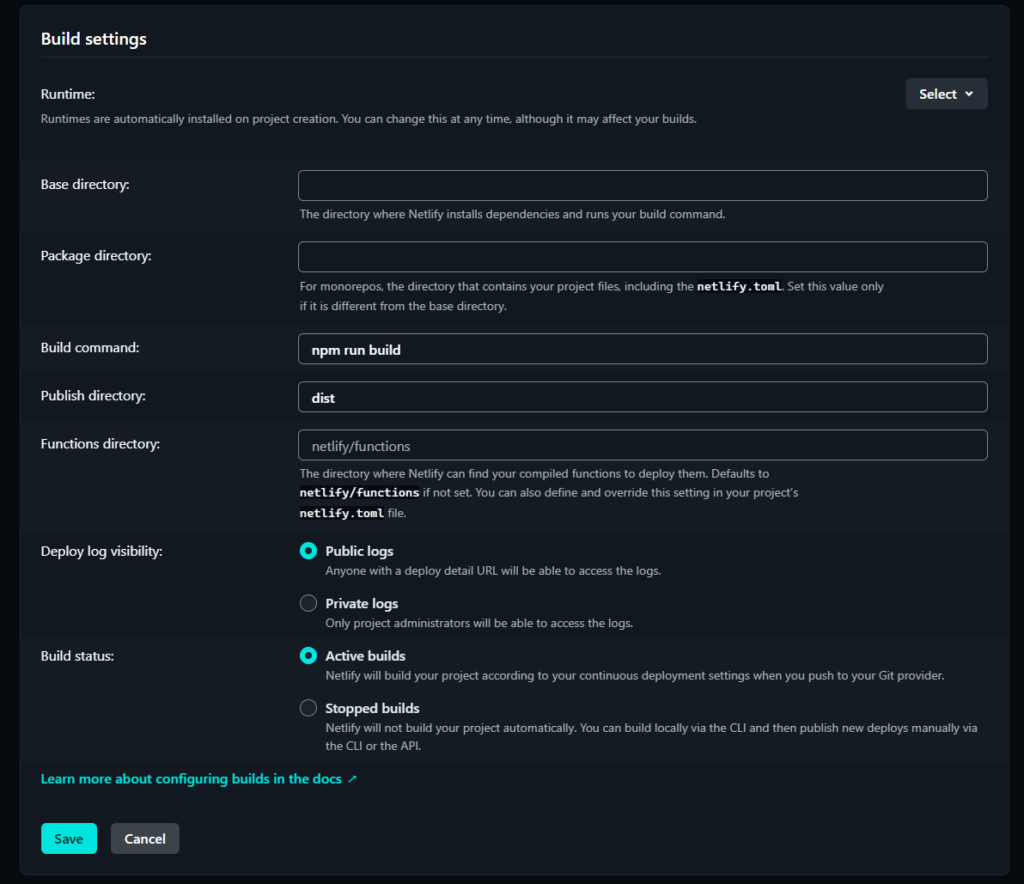Click the Build settings heading
Viewport: 1024px width, 884px height.
coord(92,39)
